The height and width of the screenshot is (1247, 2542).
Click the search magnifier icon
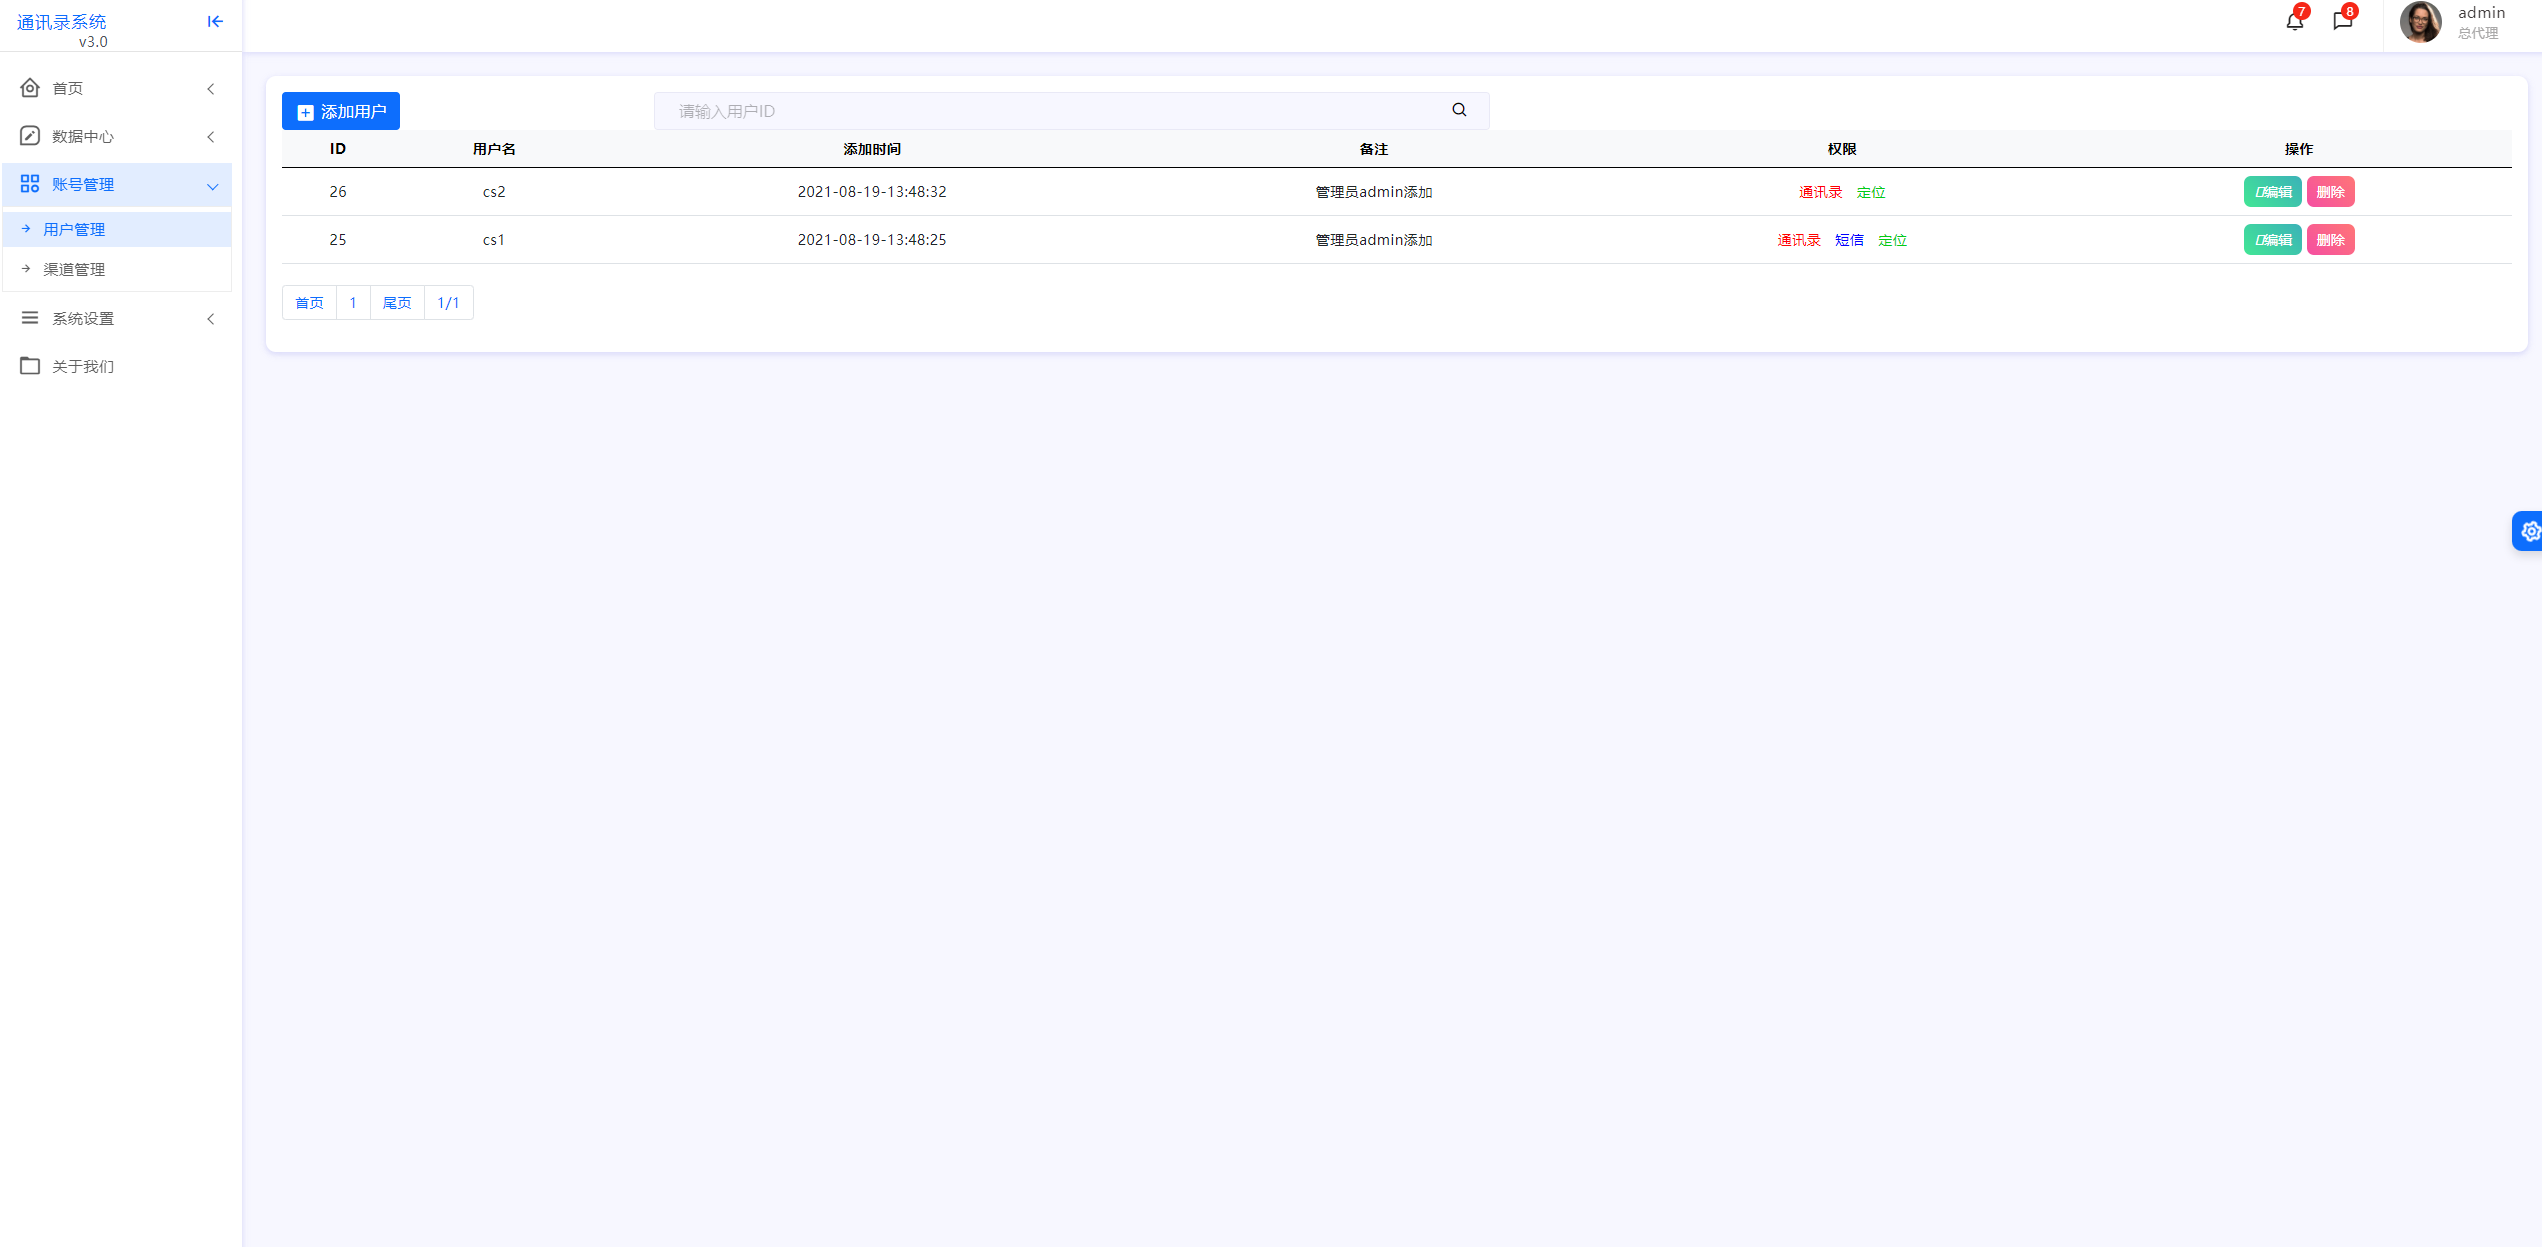pos(1459,110)
